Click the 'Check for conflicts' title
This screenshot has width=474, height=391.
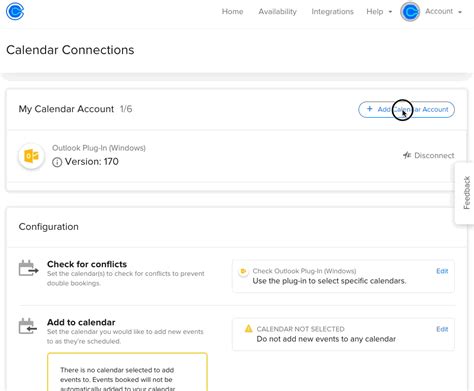coord(87,264)
